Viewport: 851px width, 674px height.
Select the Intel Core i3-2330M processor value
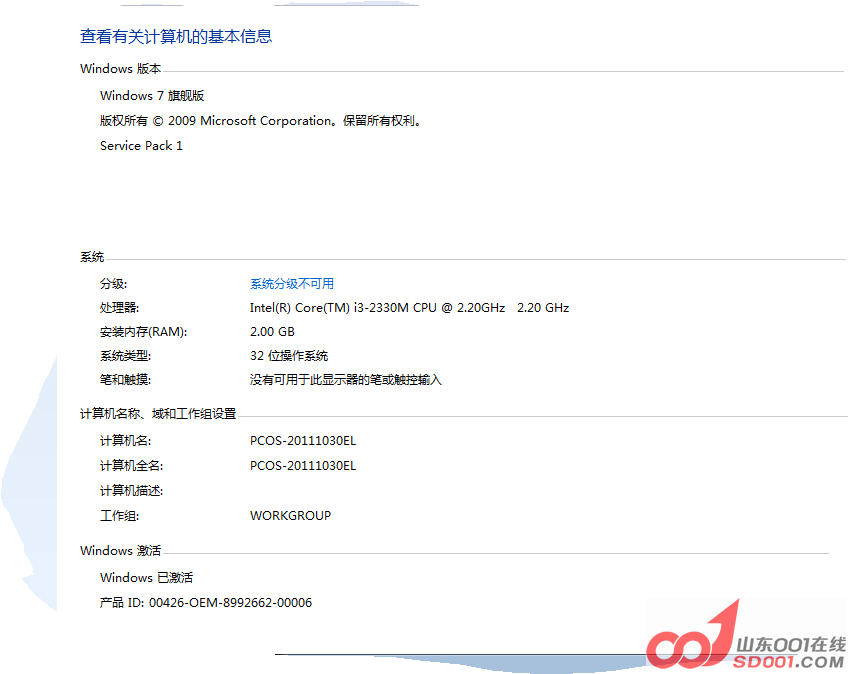coord(409,308)
